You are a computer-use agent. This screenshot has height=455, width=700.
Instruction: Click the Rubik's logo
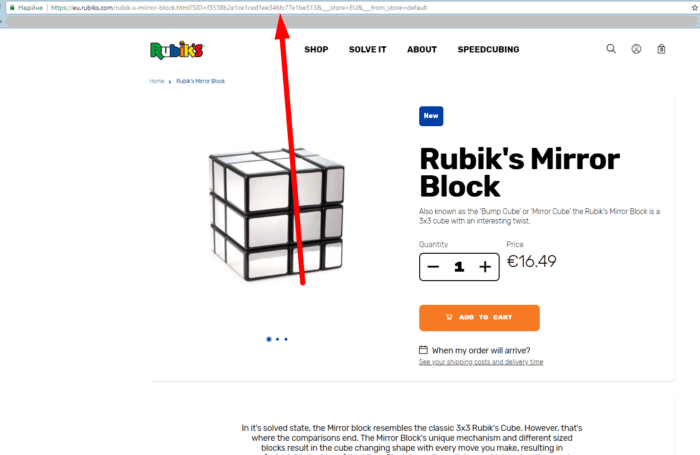[x=176, y=49]
